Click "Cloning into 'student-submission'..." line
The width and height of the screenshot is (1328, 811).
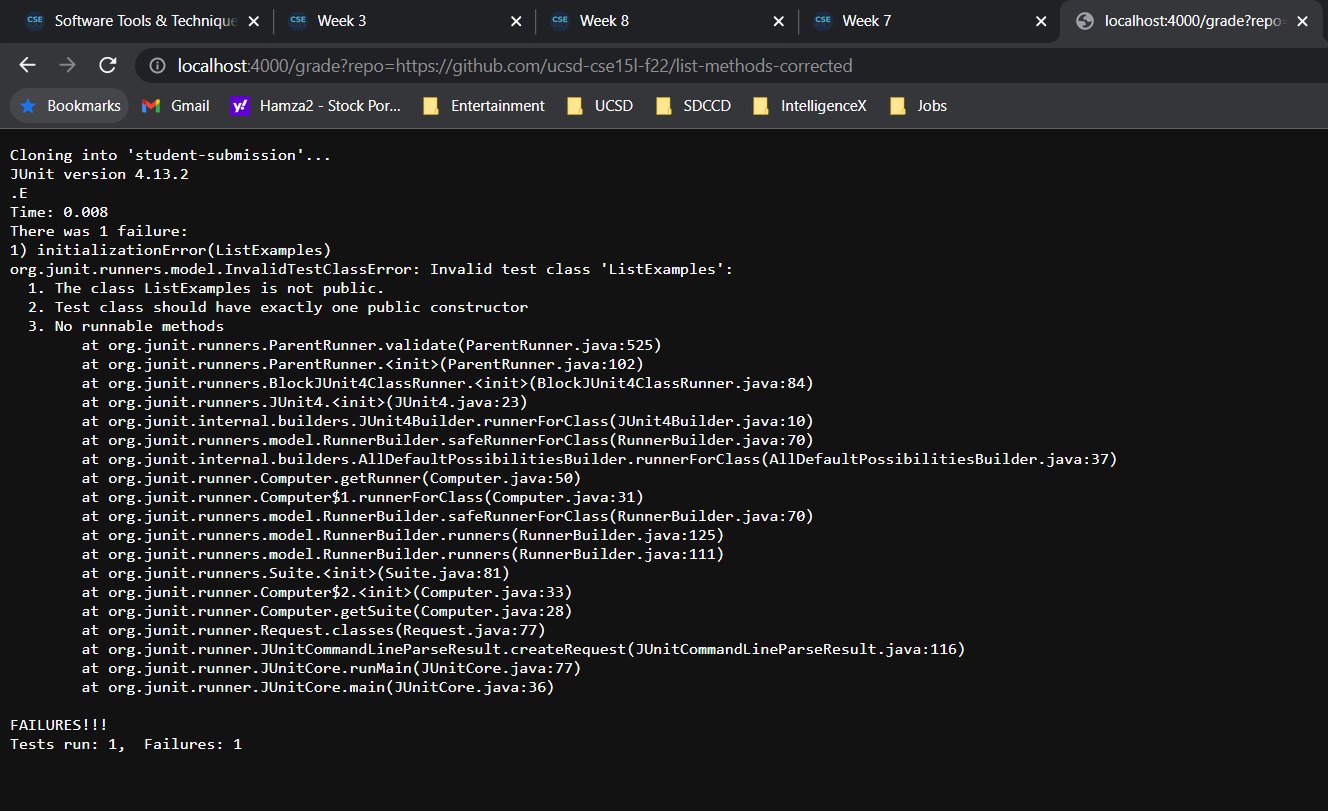[x=170, y=155]
